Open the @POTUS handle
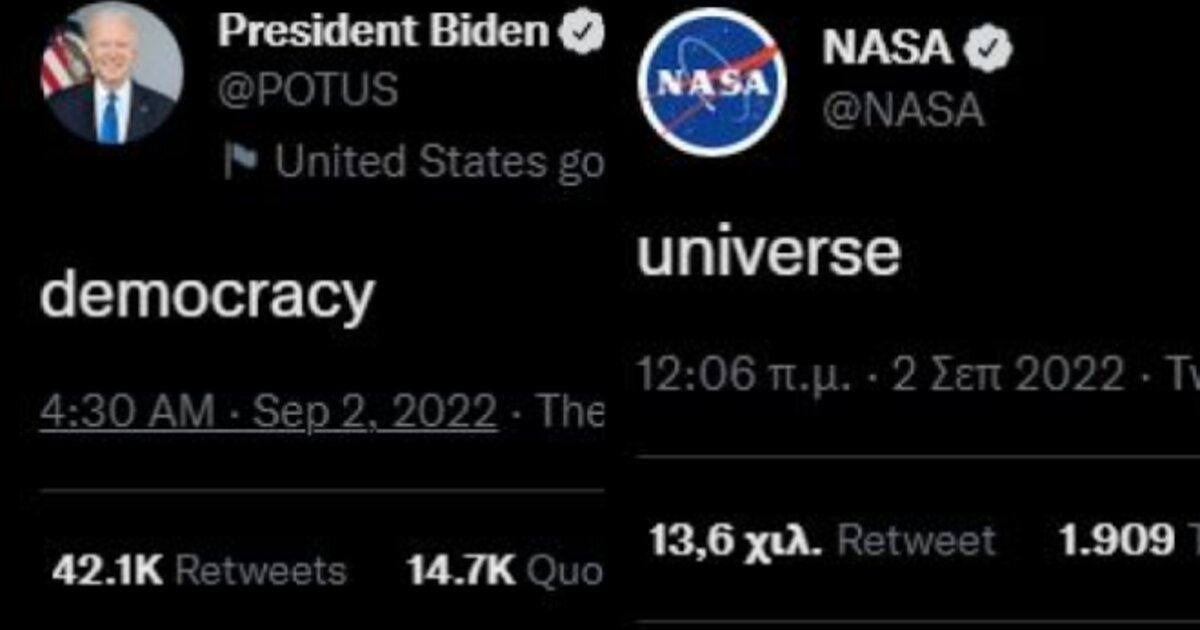Screen dimensions: 1200x630 [x=308, y=90]
